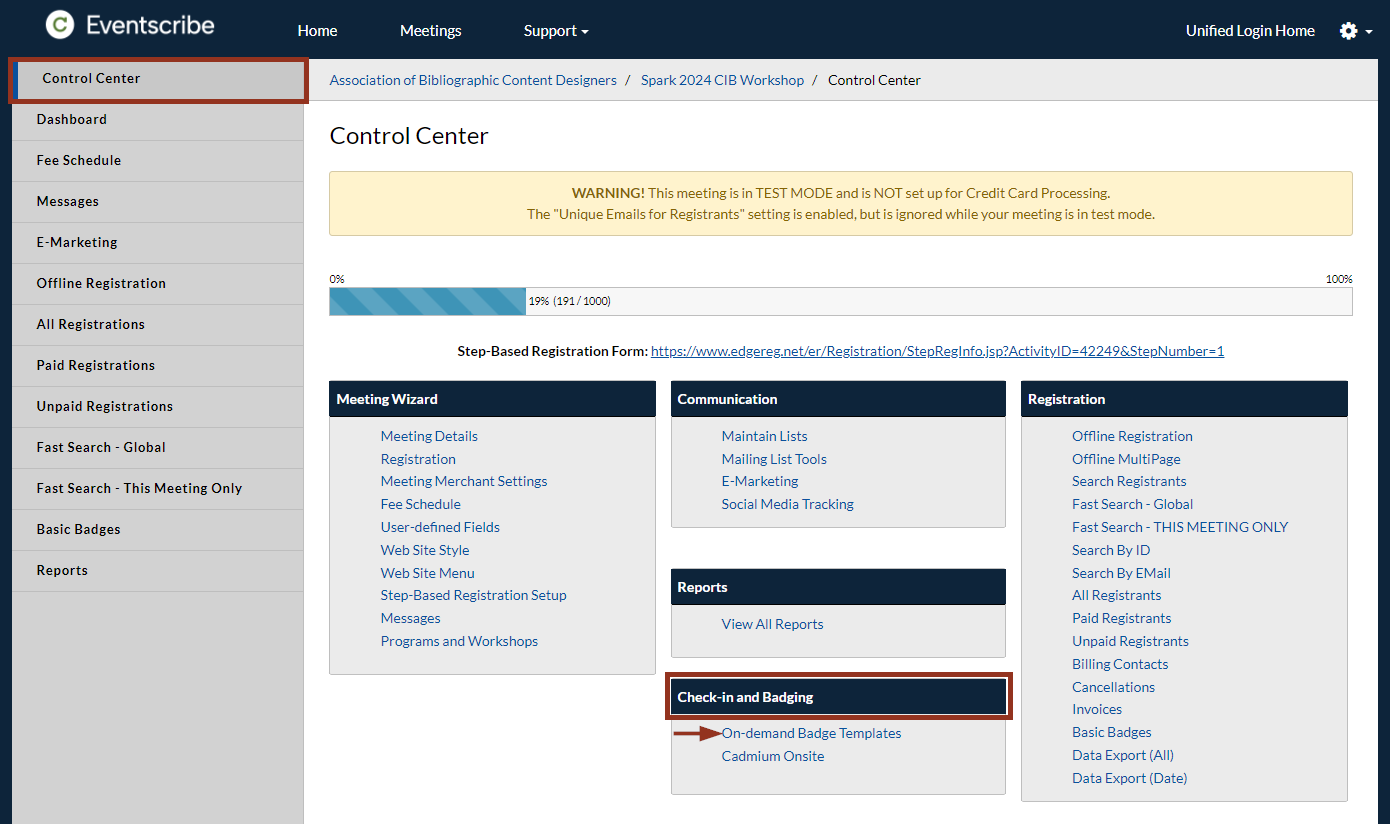Click the Control Center page heading
This screenshot has width=1390, height=824.
[x=409, y=136]
